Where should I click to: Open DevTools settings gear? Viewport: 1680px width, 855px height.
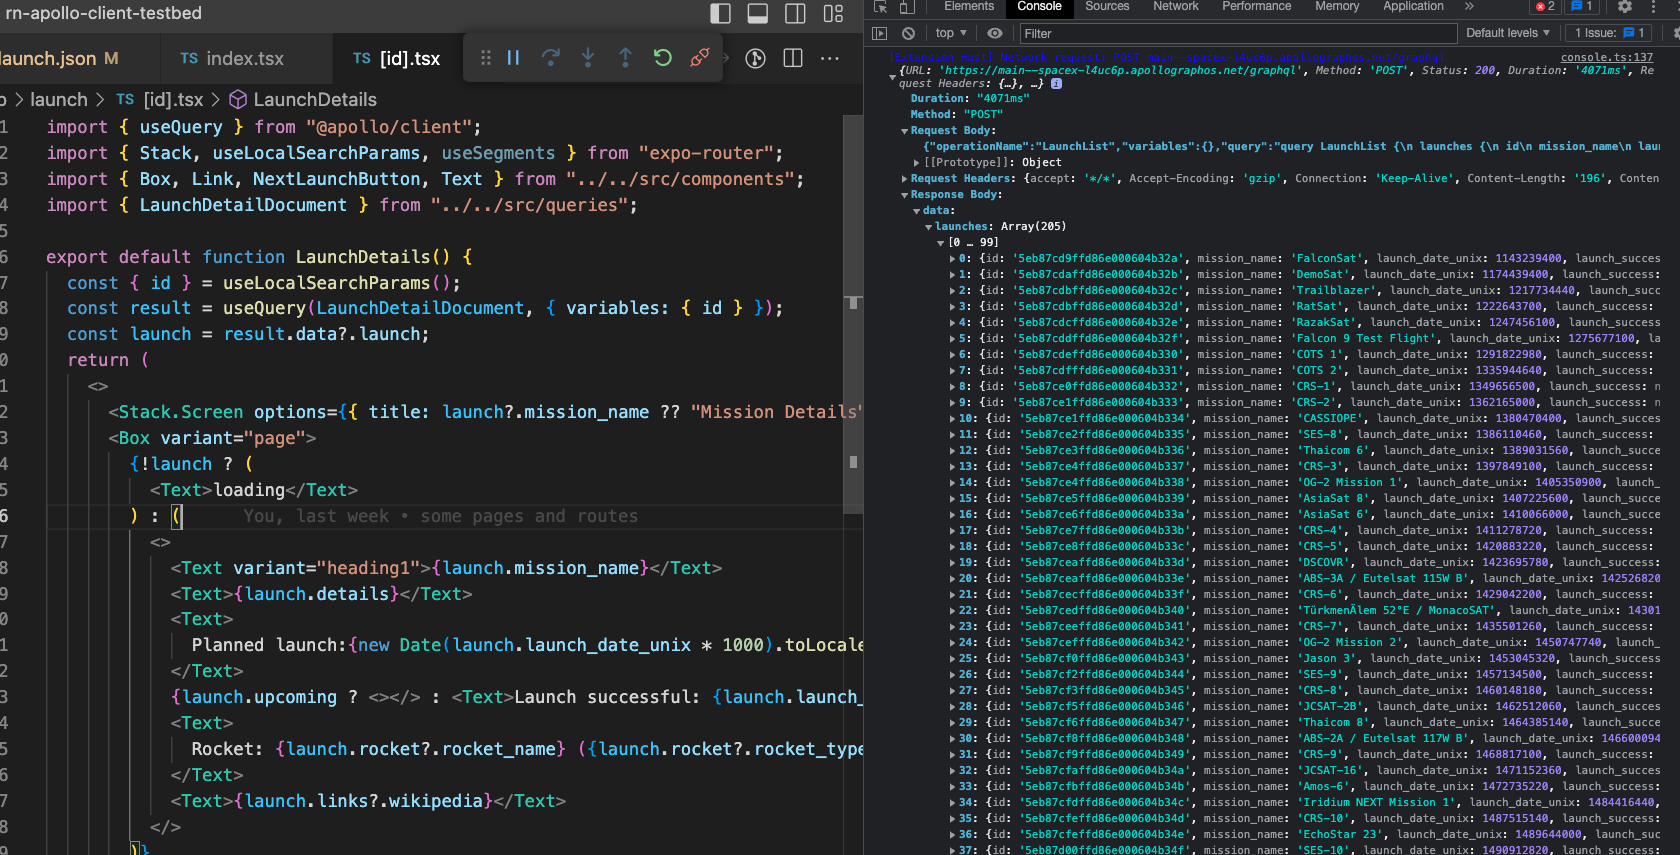coord(1625,7)
